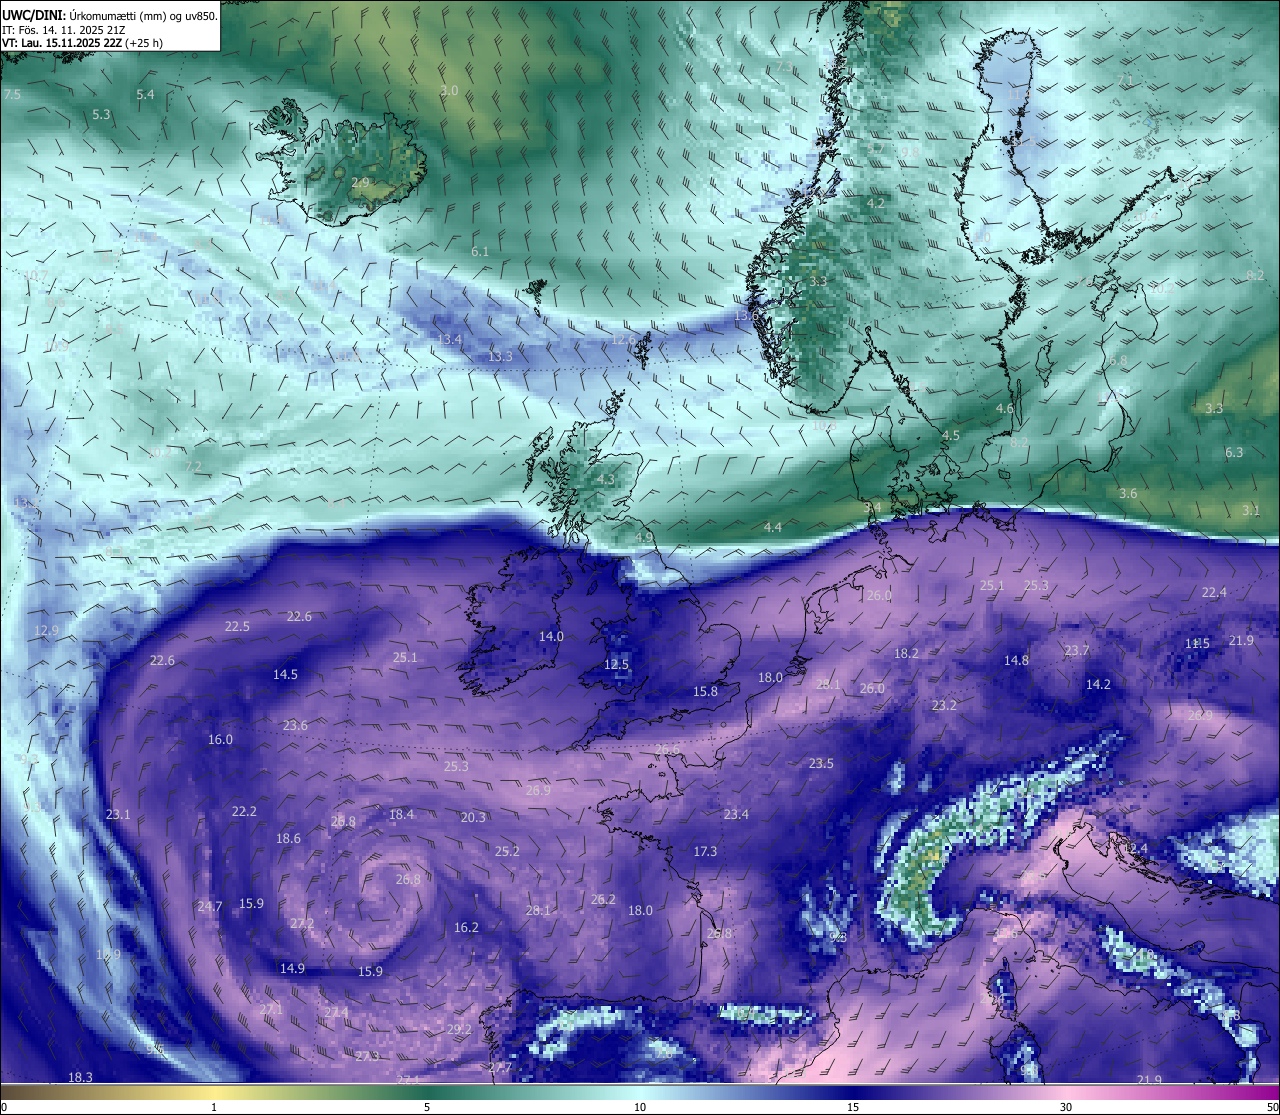The image size is (1280, 1115).
Task: Click the value 22.4 on the map
Action: tap(1214, 592)
